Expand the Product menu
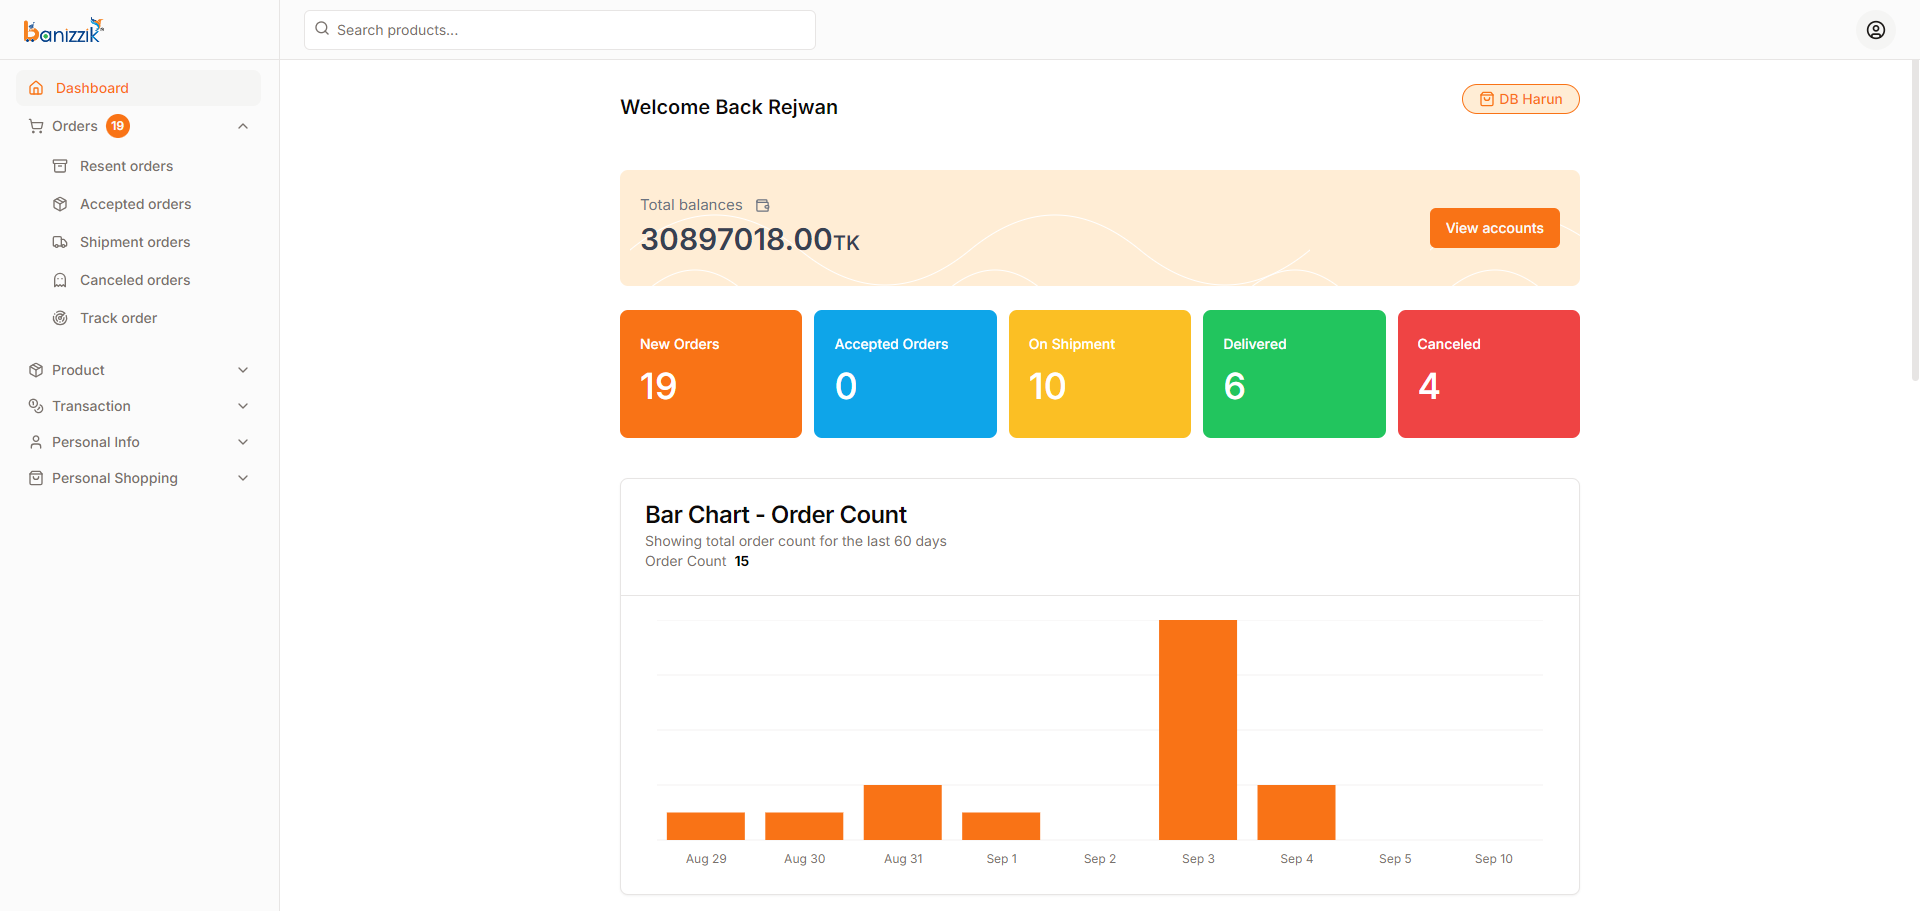Image resolution: width=1920 pixels, height=911 pixels. tap(138, 370)
